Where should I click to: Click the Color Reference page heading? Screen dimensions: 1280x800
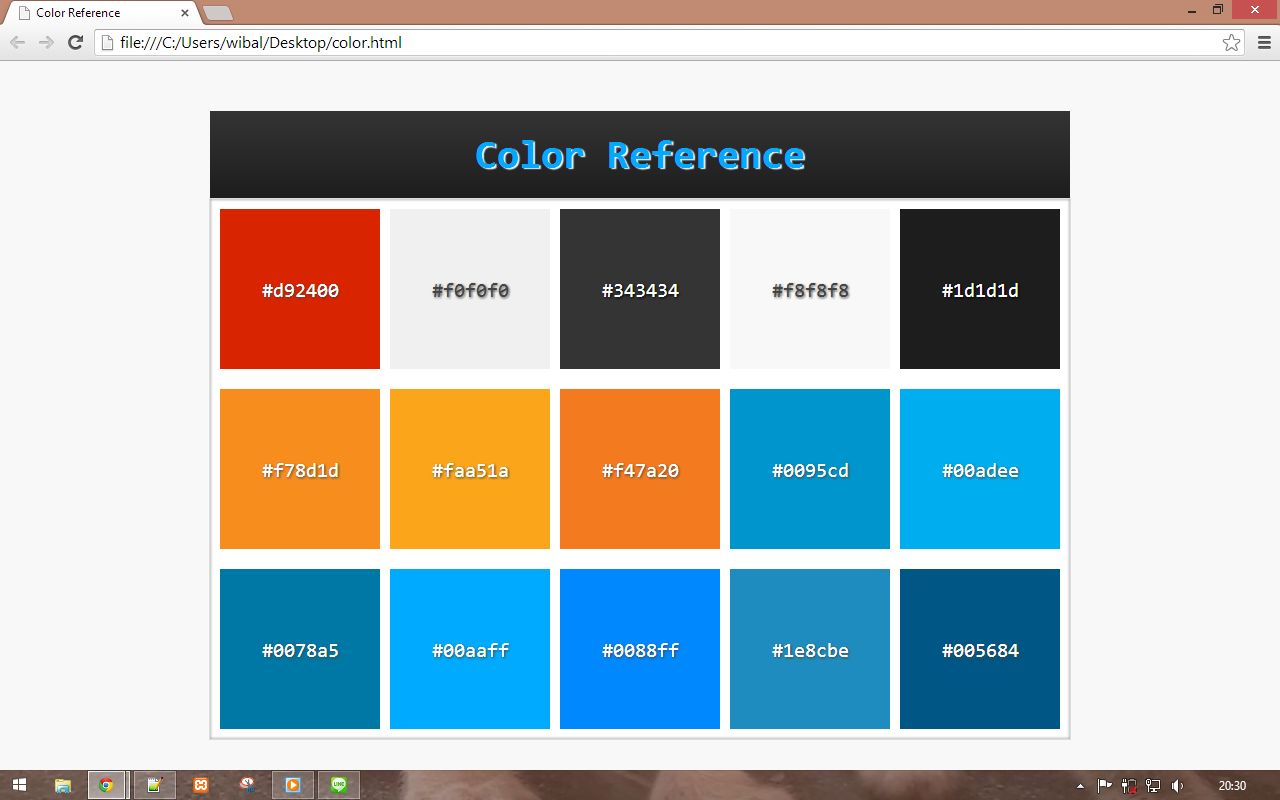point(640,156)
